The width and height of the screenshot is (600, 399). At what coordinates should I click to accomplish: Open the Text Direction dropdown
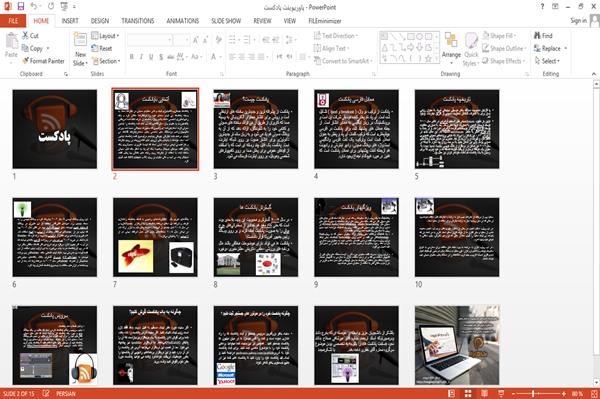pos(336,36)
